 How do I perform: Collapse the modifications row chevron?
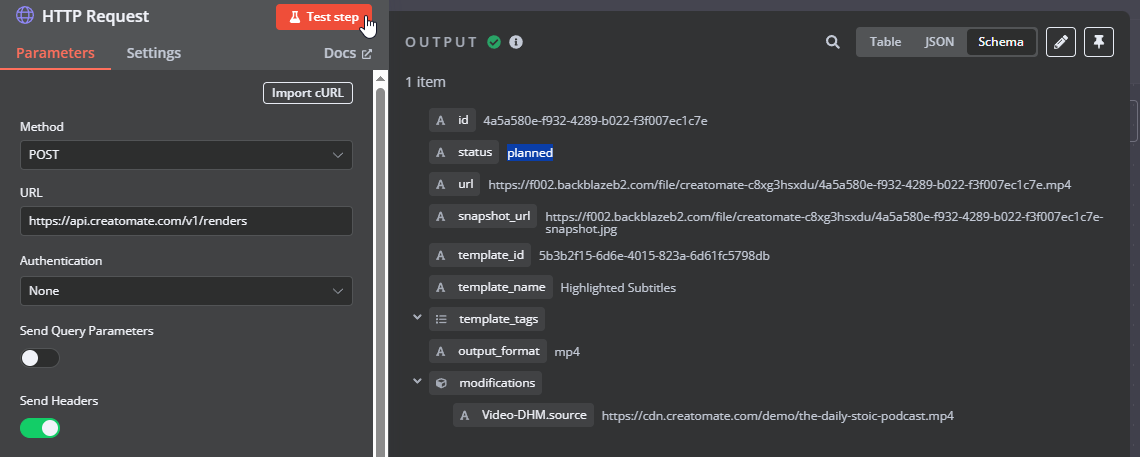pos(417,381)
